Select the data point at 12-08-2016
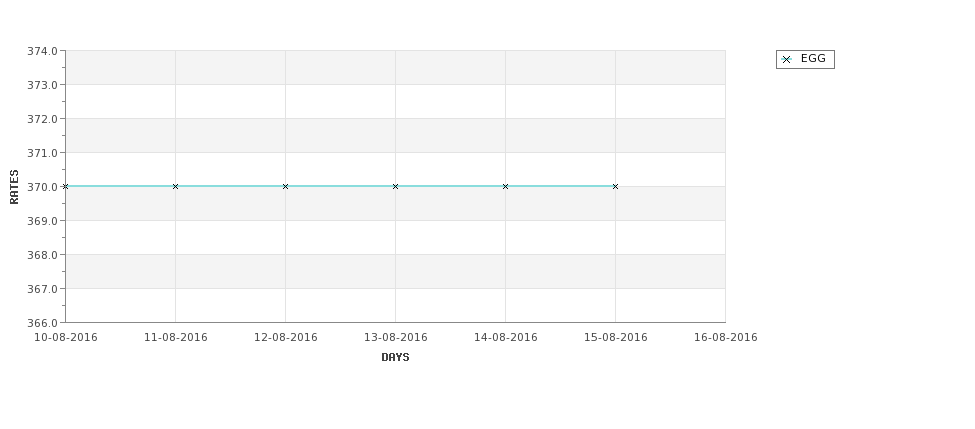The width and height of the screenshot is (975, 429). tap(285, 187)
